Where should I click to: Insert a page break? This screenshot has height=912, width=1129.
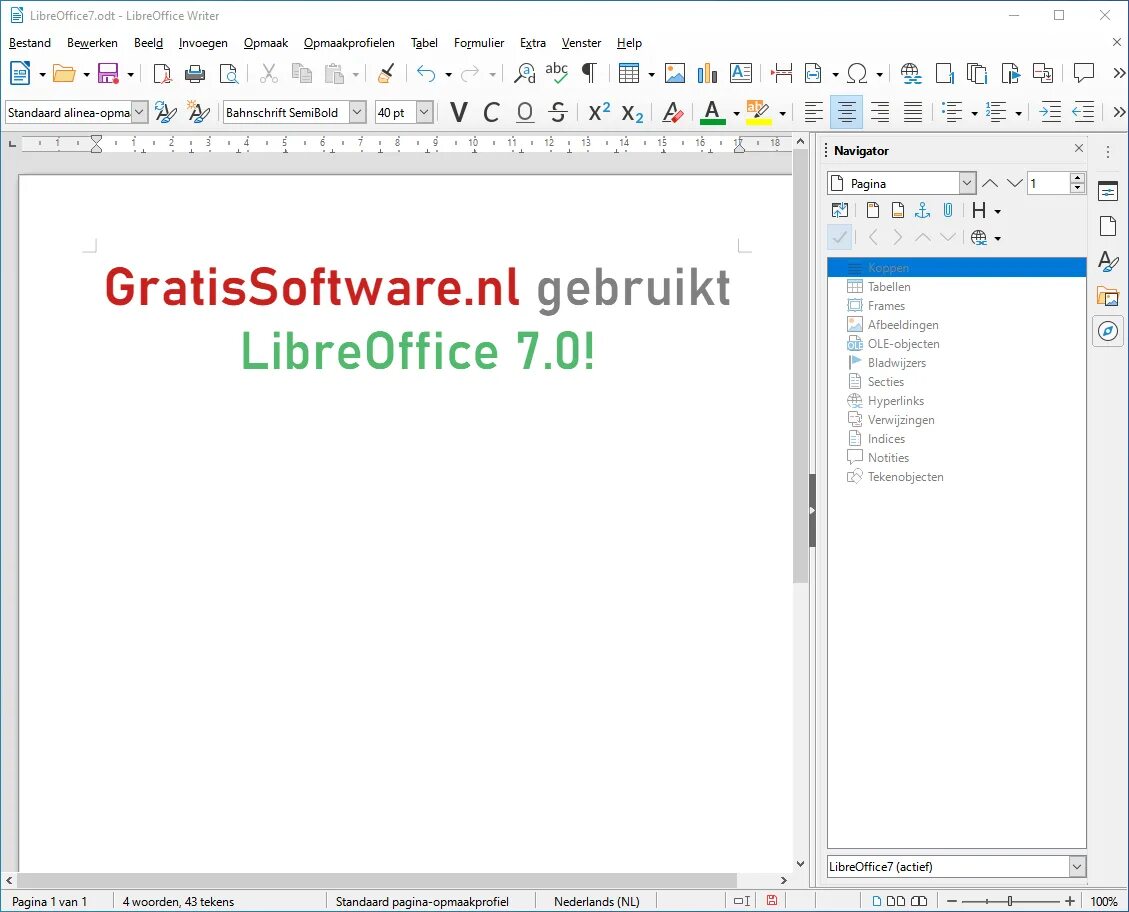point(781,73)
